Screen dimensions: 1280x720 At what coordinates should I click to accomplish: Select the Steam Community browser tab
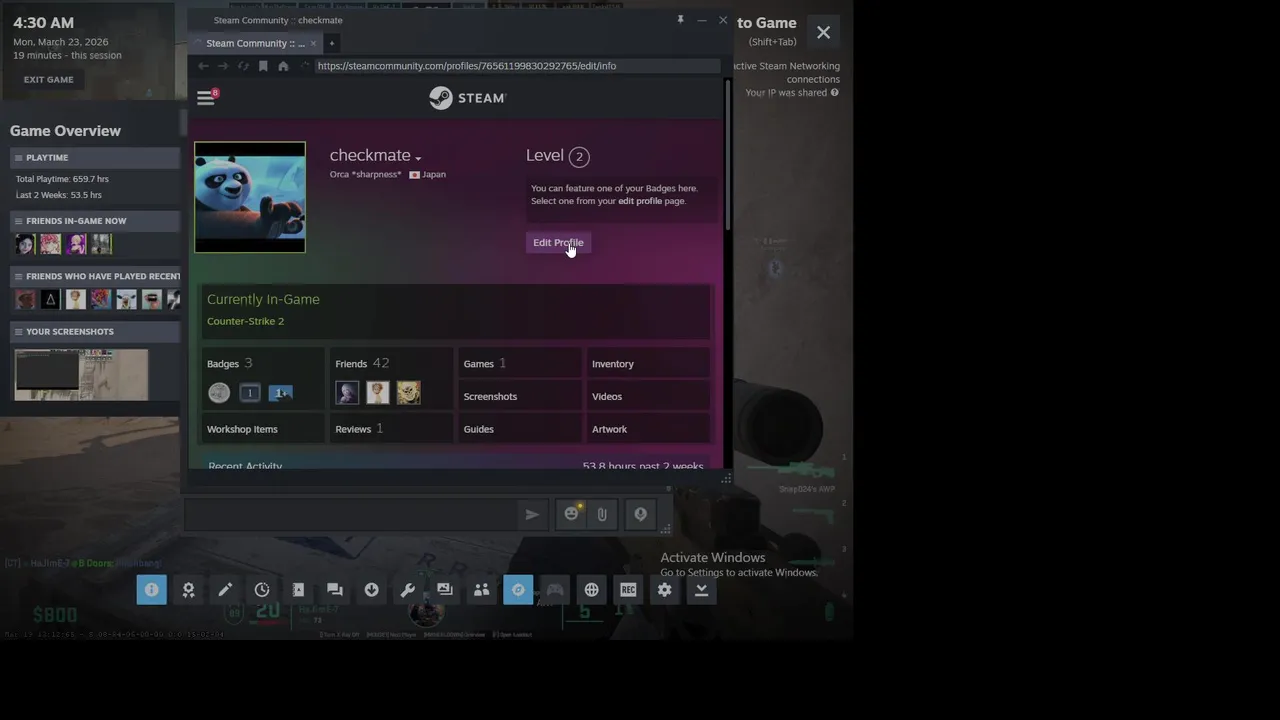[255, 43]
